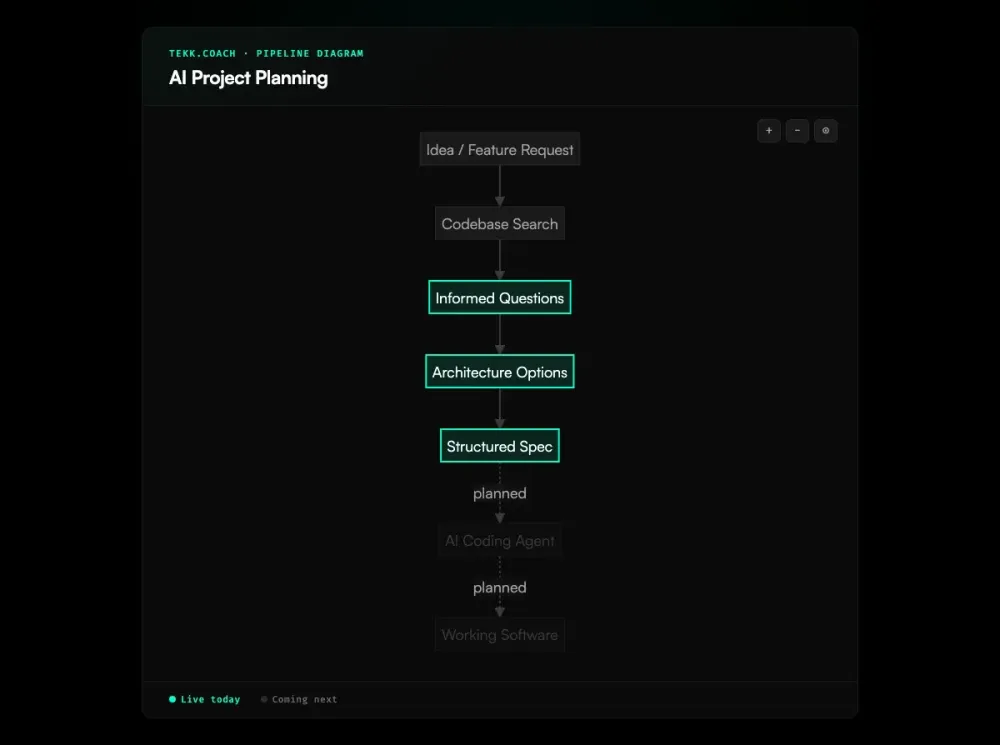Click the reset view icon beside zoom controls
This screenshot has height=745, width=1000.
click(825, 131)
